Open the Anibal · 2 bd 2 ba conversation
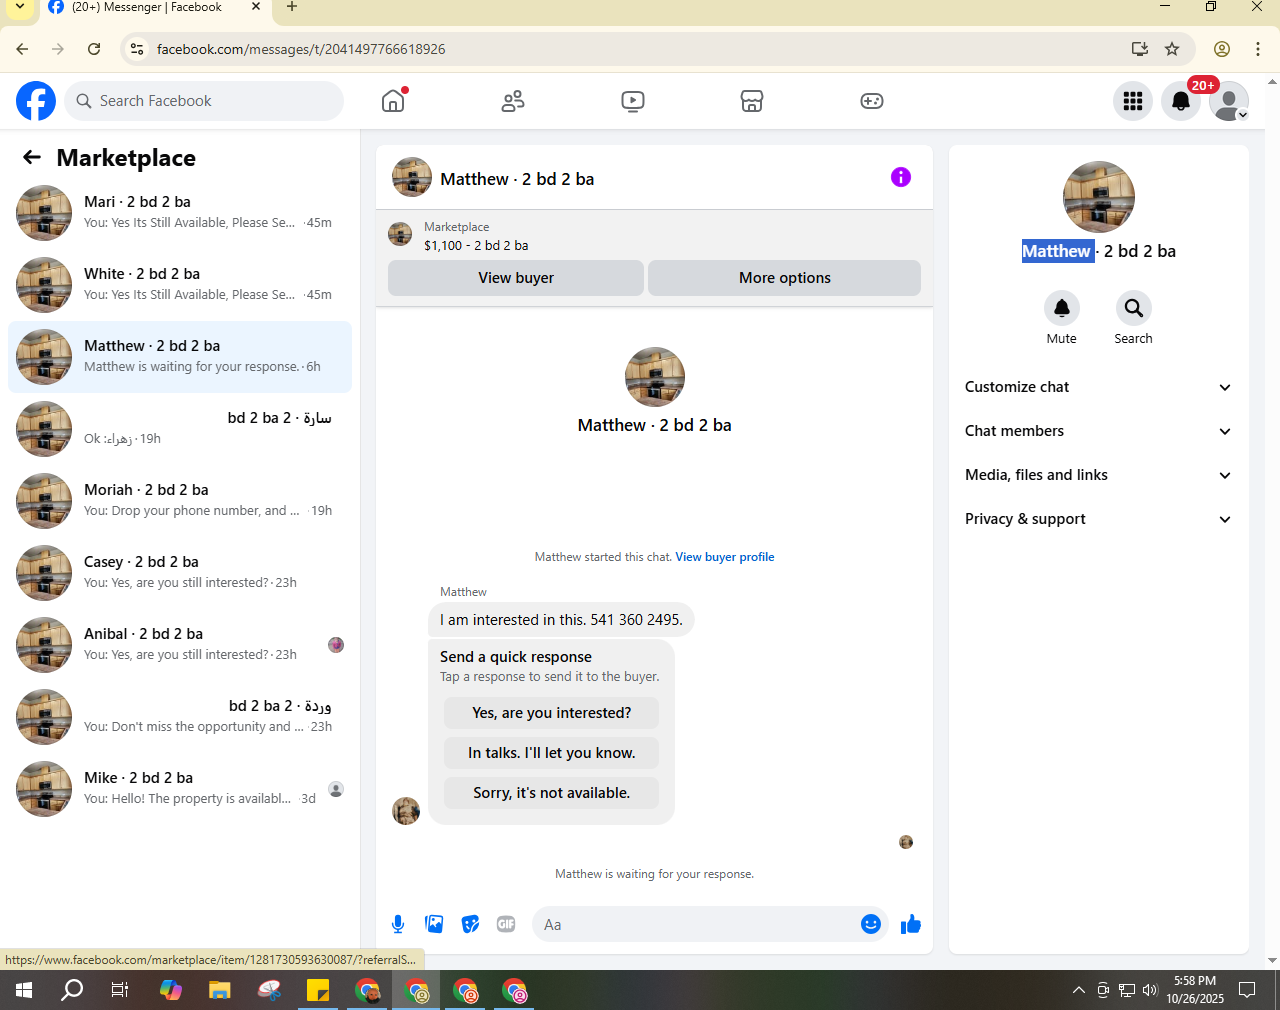The height and width of the screenshot is (1010, 1280). [180, 645]
